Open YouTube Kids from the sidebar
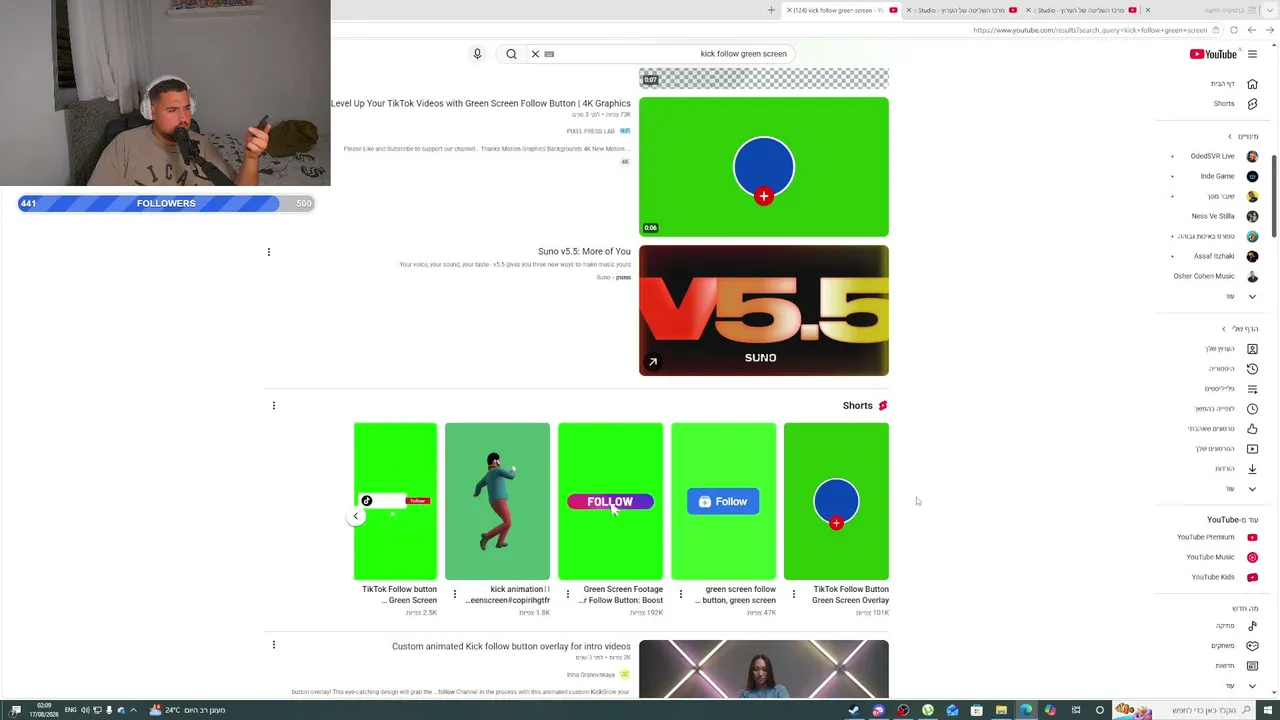 click(1224, 577)
